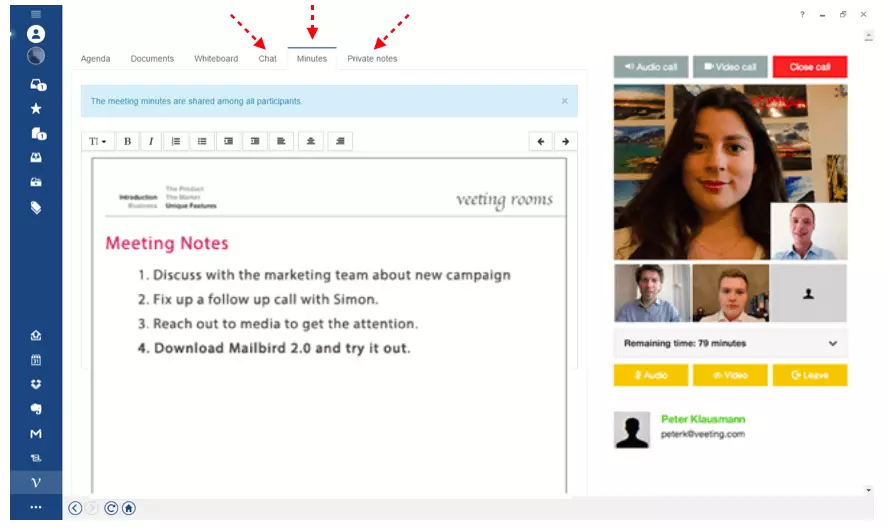Viewport: 887px width, 529px height.
Task: Select the Veeting Rooms V icon
Action: click(x=36, y=483)
